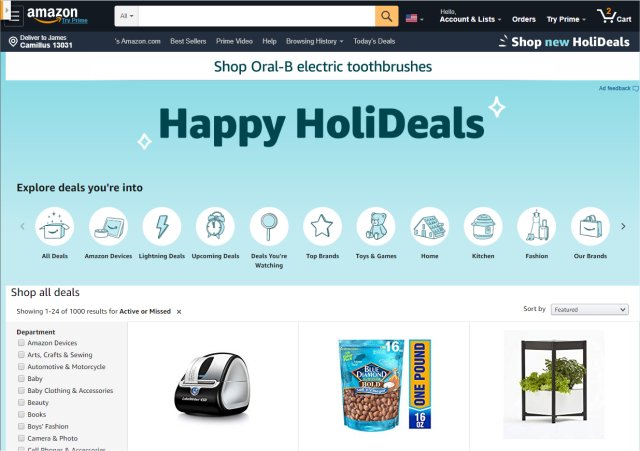
Task: Click the magnifying glass search button
Action: pyautogui.click(x=387, y=16)
